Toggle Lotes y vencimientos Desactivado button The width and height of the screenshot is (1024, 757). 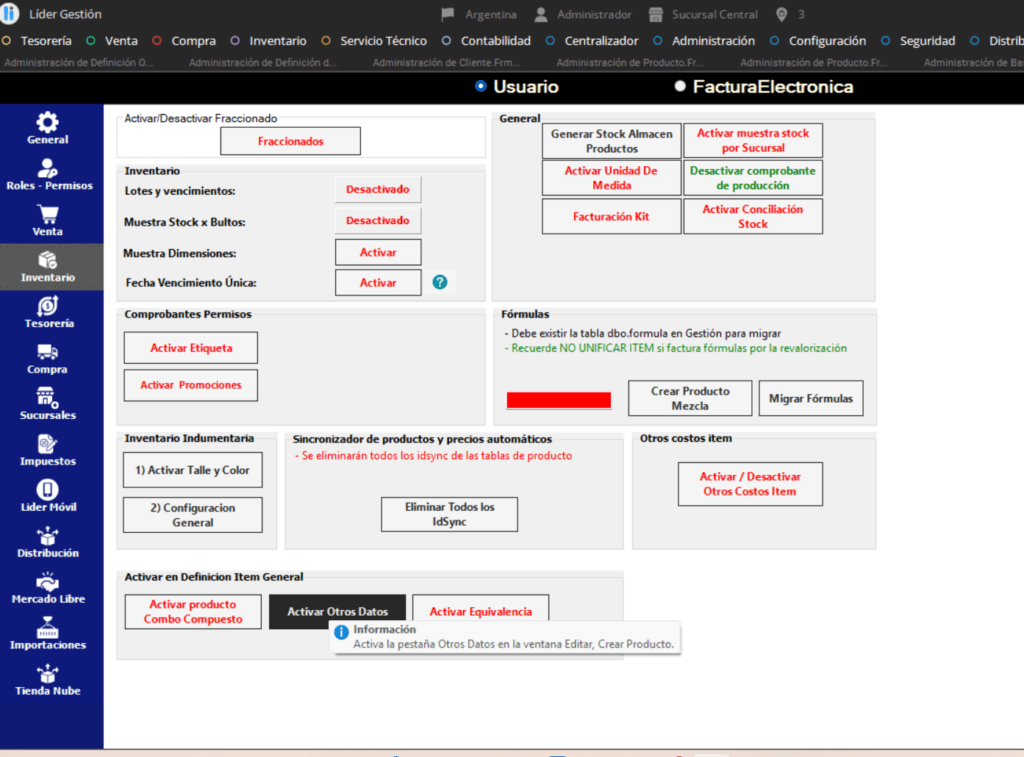click(378, 189)
